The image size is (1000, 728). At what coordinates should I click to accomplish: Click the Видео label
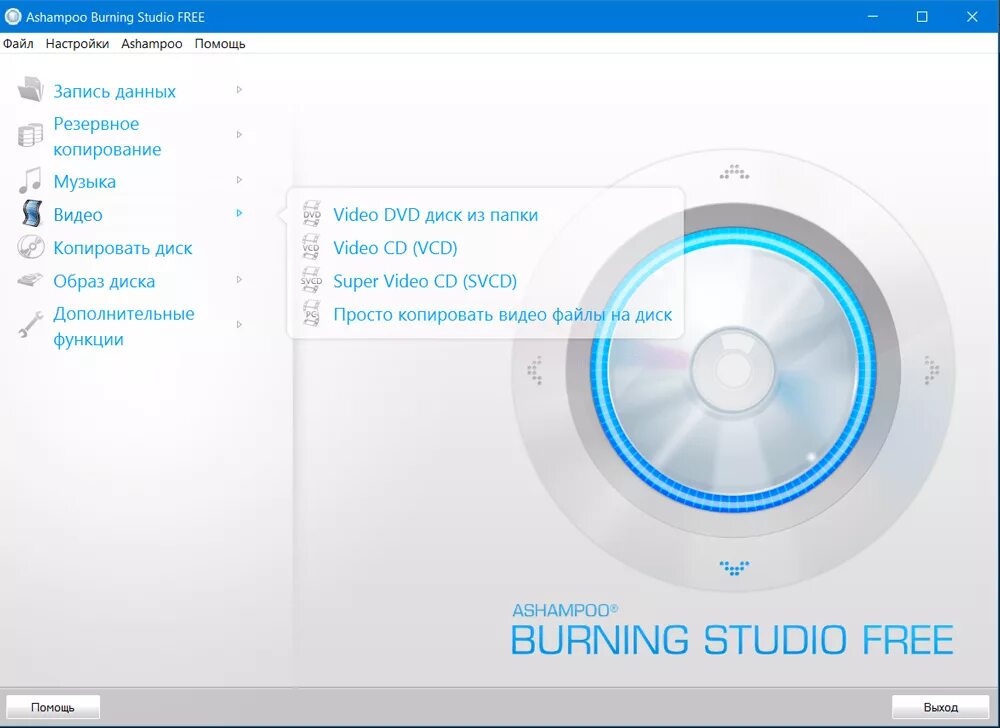(x=78, y=215)
